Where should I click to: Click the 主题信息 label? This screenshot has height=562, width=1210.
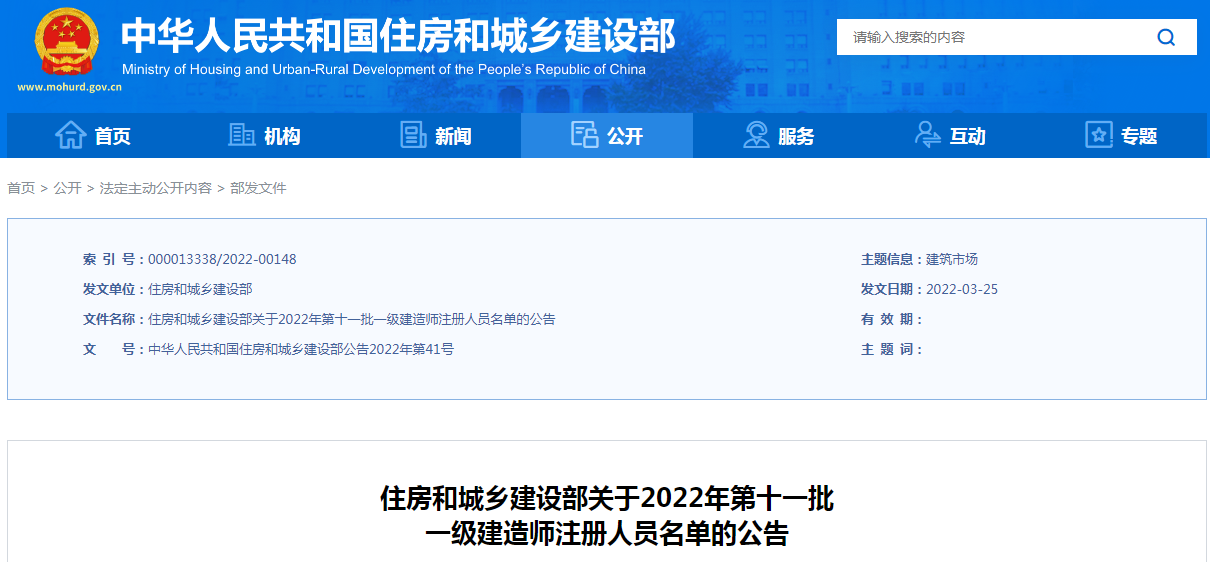coord(892,259)
